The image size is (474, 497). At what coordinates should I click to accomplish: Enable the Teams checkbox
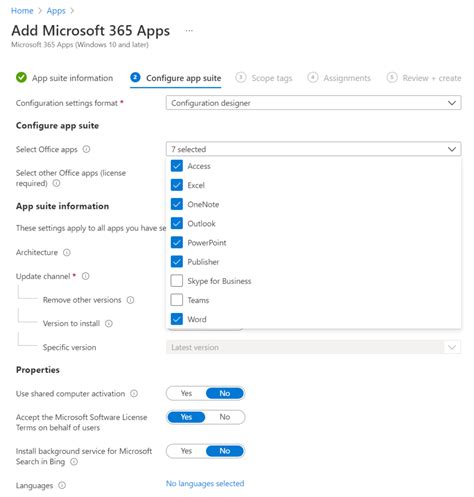click(177, 300)
